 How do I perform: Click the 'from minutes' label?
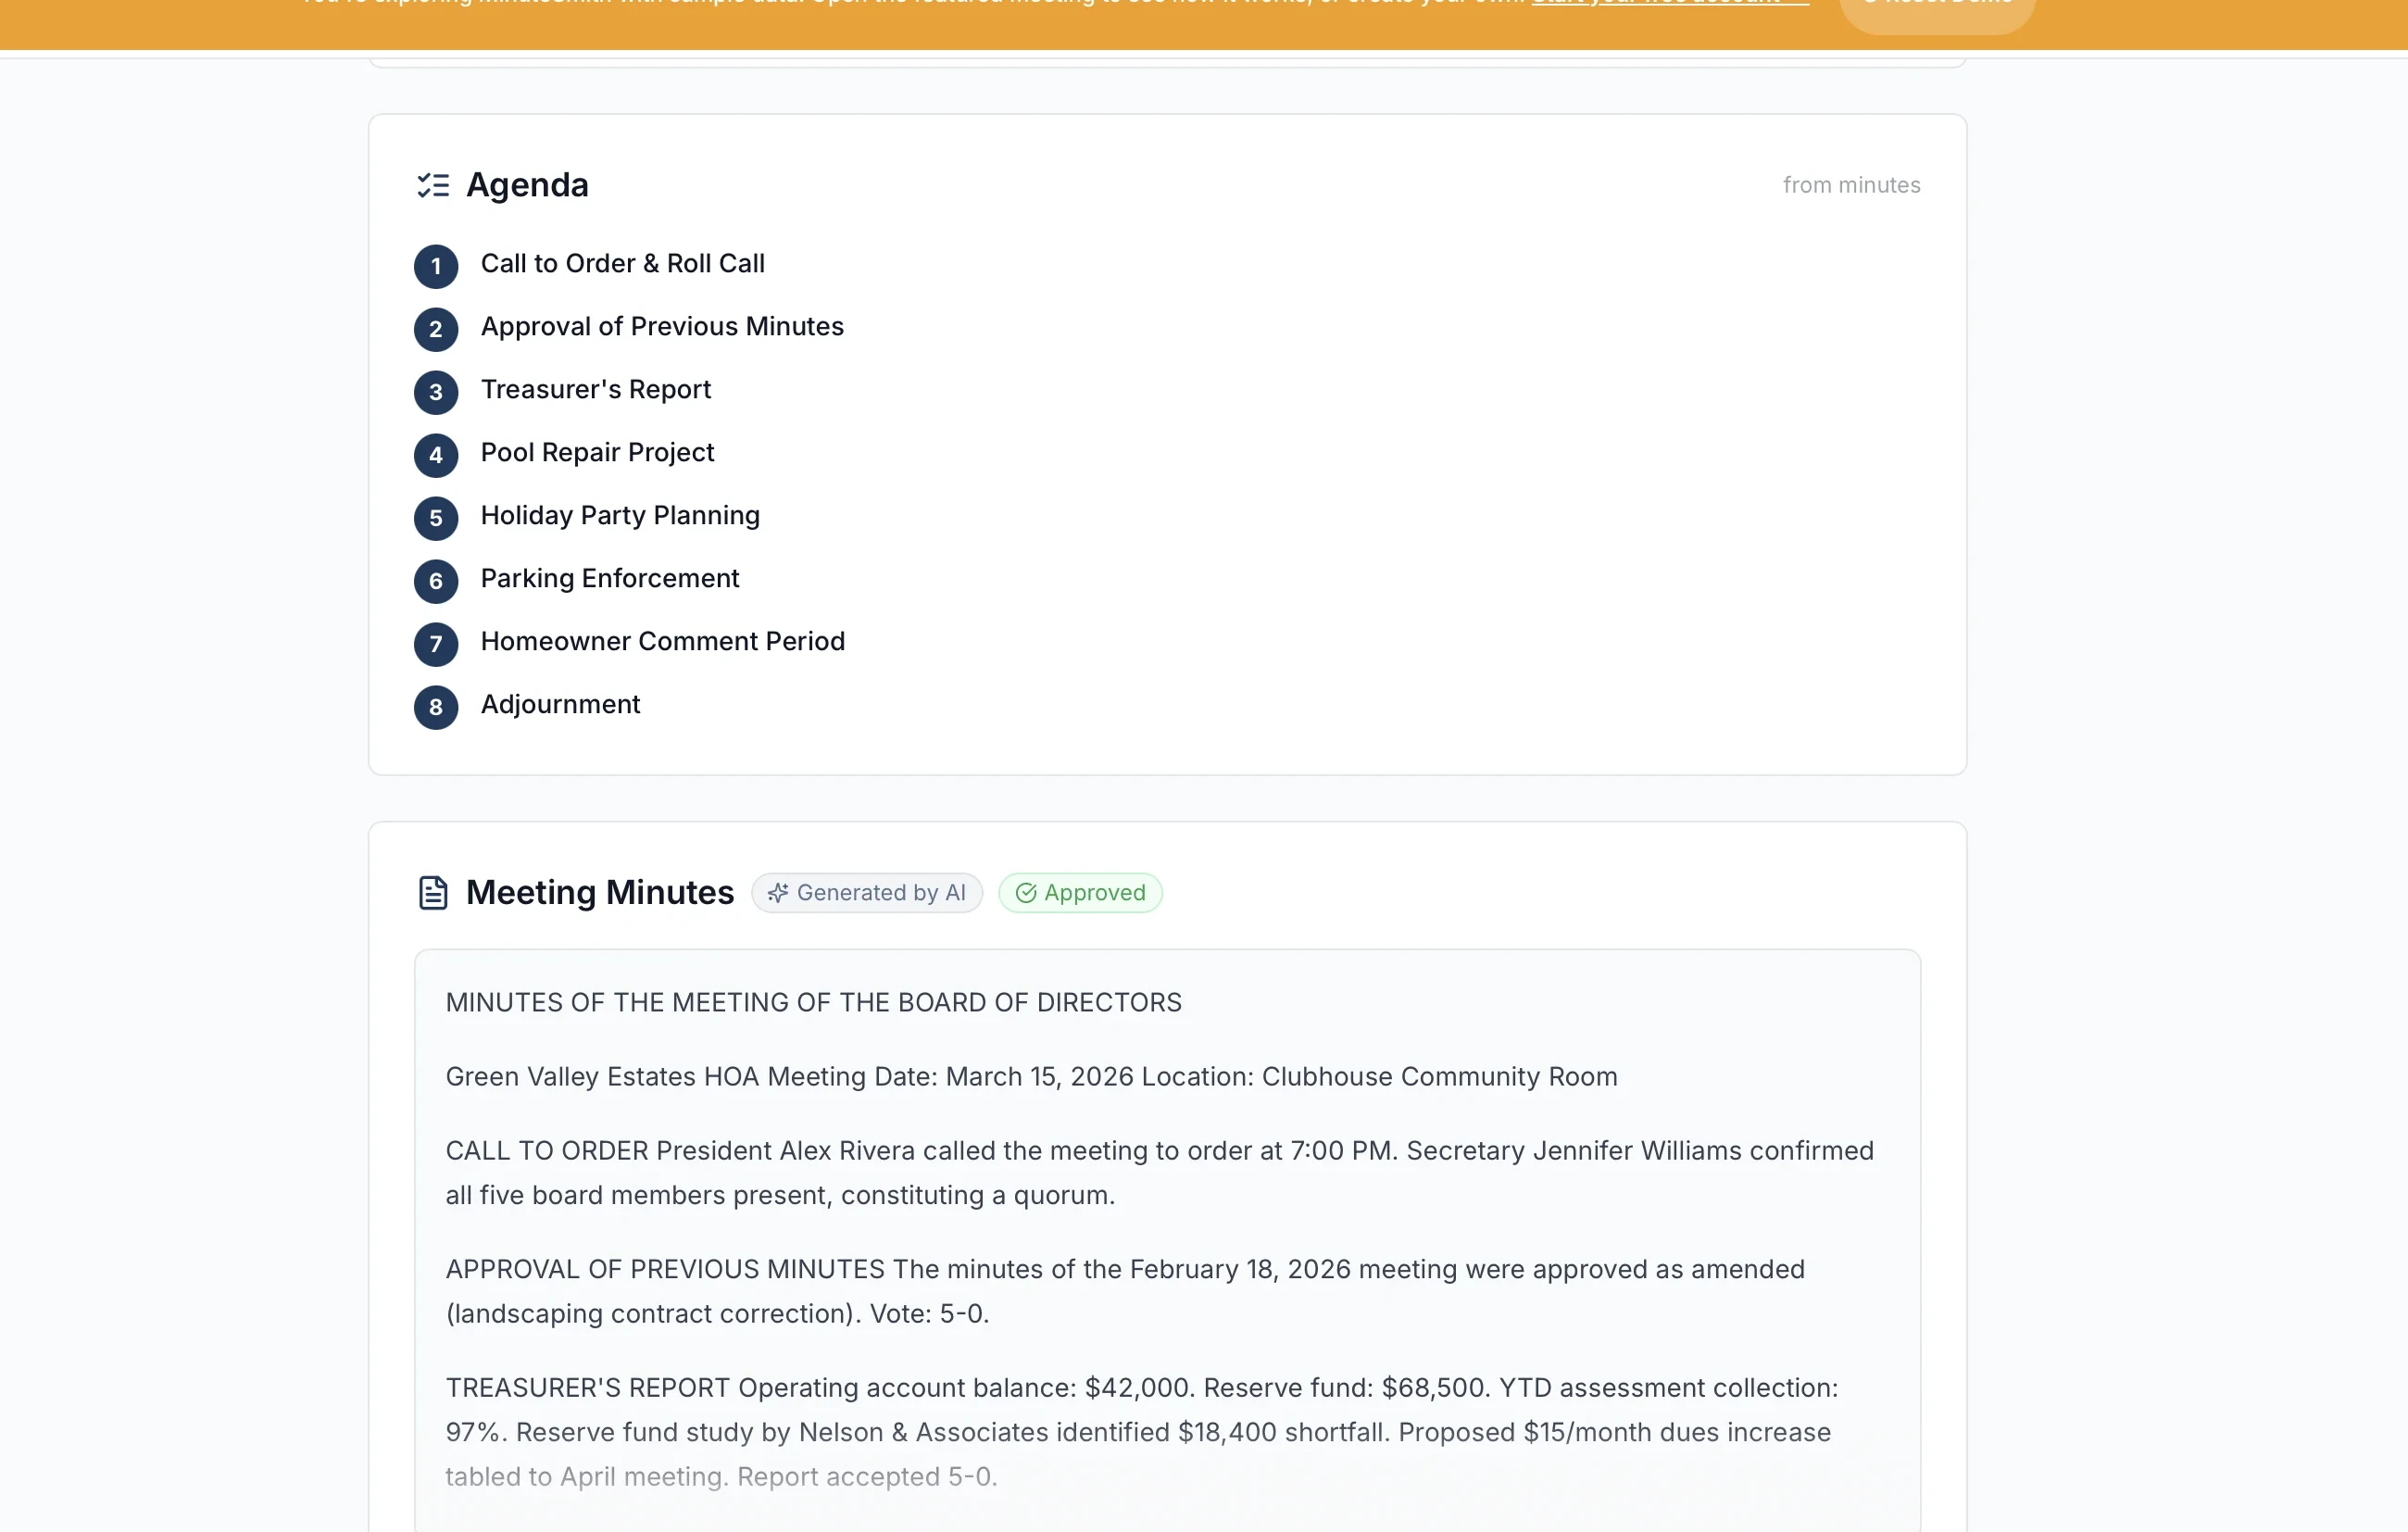coord(1851,185)
